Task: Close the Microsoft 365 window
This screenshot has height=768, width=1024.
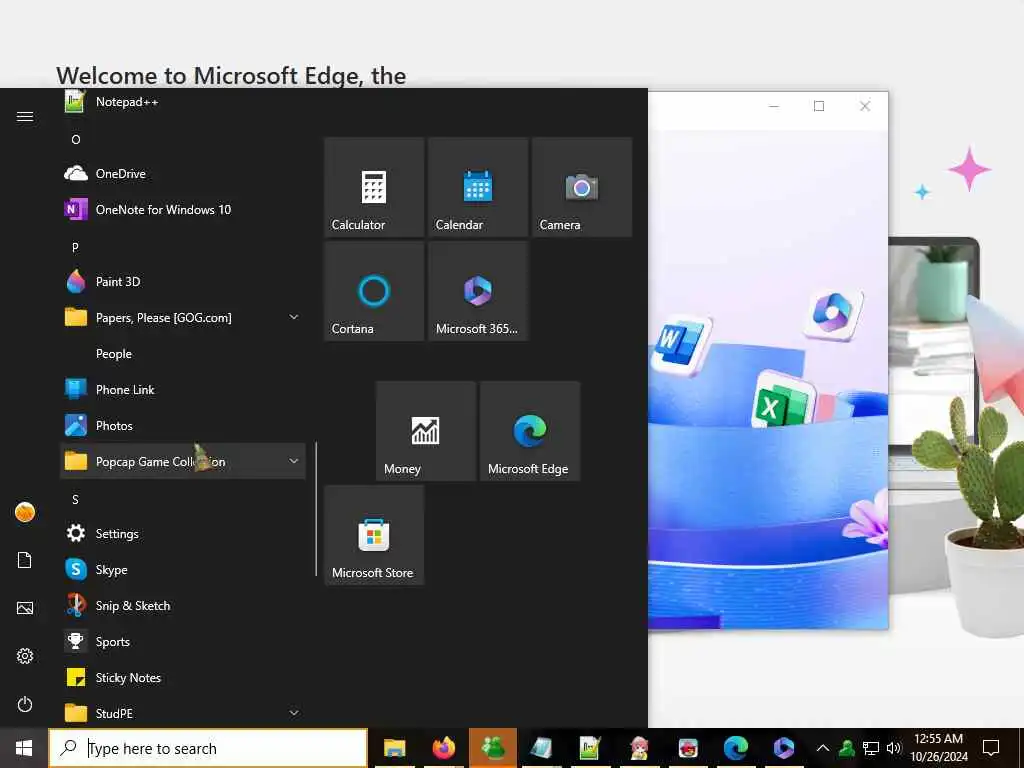Action: click(x=865, y=106)
